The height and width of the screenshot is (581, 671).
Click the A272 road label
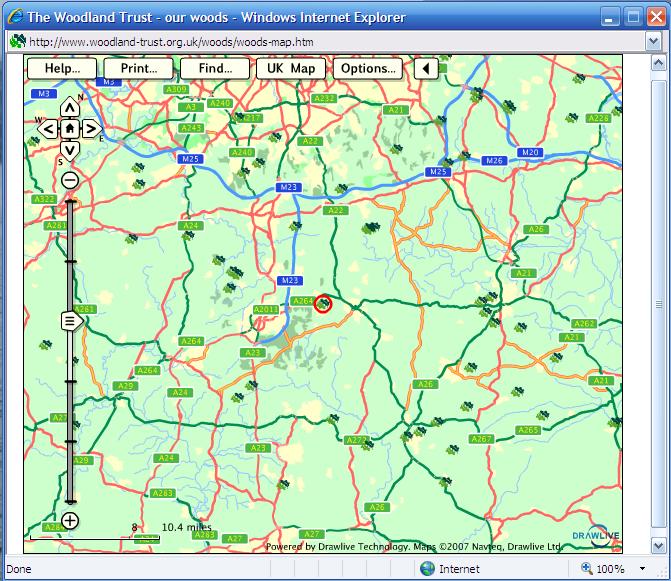(x=356, y=440)
